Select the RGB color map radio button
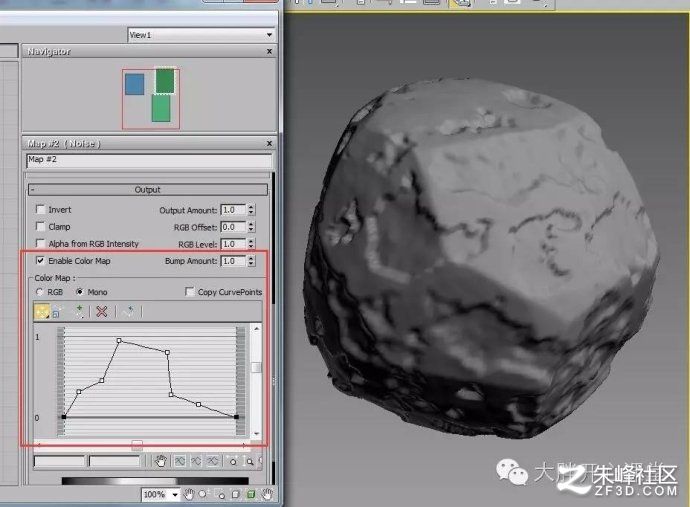Viewport: 690px width, 507px height. click(x=40, y=292)
